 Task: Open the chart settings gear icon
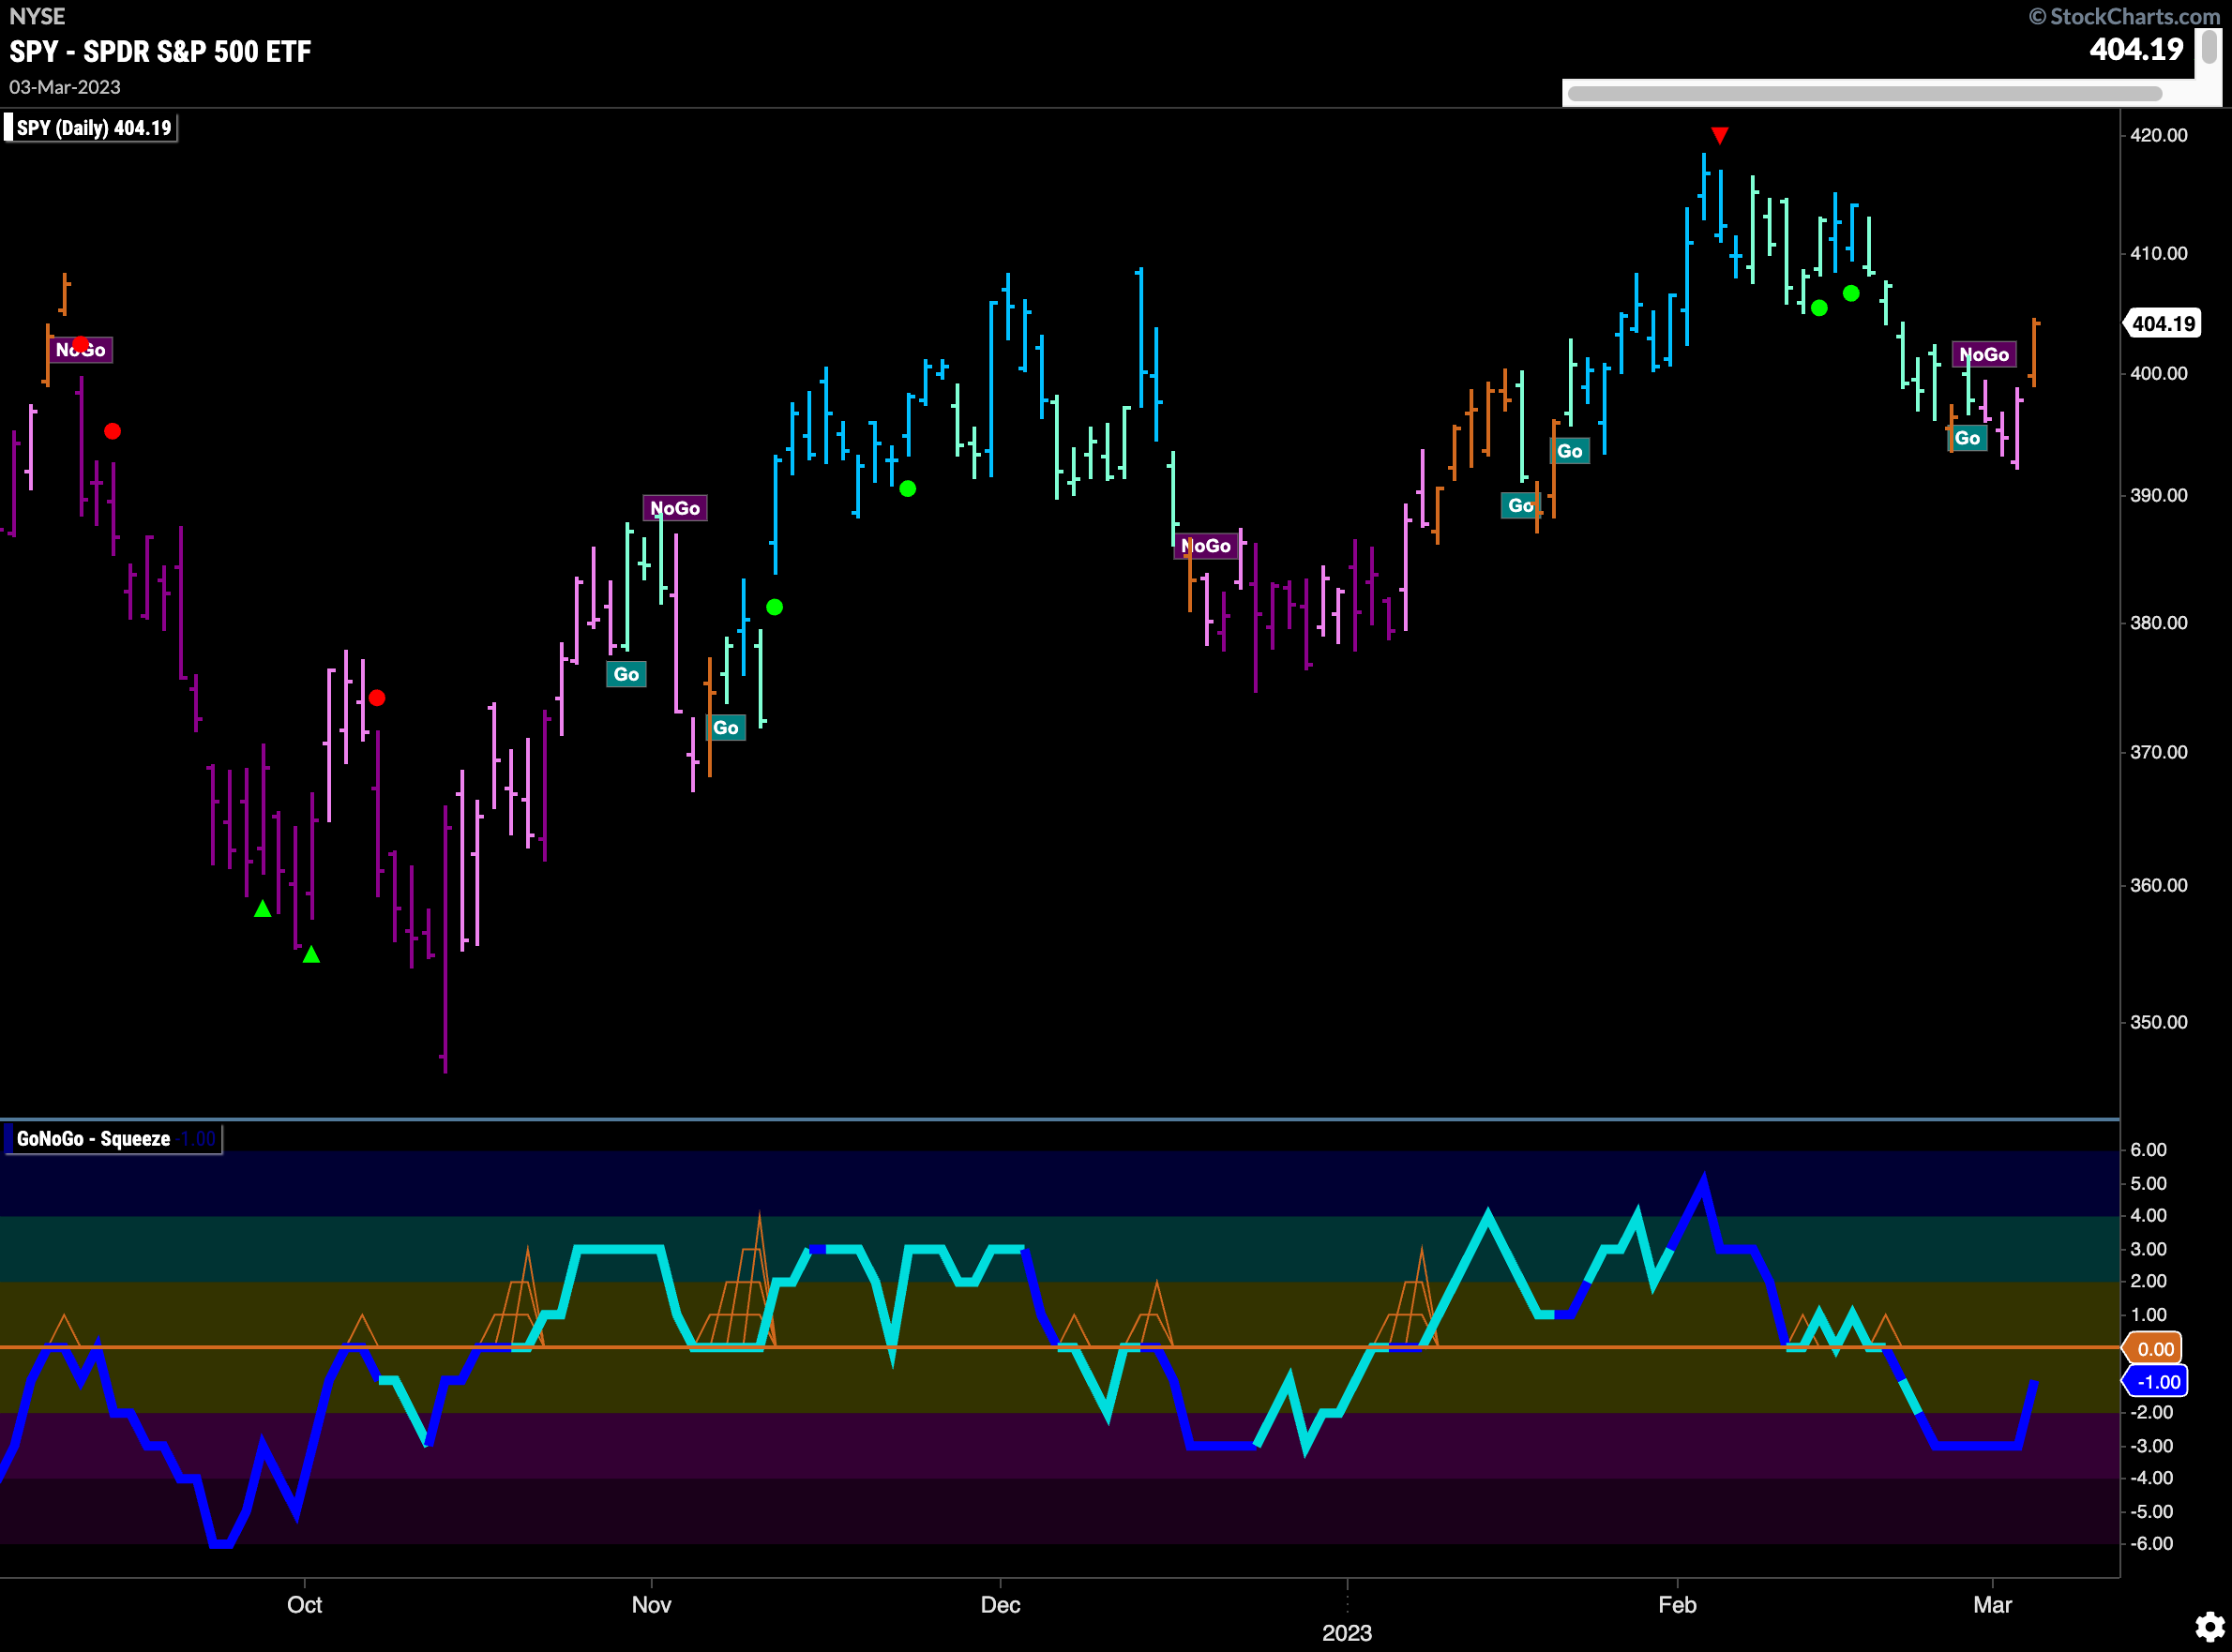[x=2209, y=1627]
